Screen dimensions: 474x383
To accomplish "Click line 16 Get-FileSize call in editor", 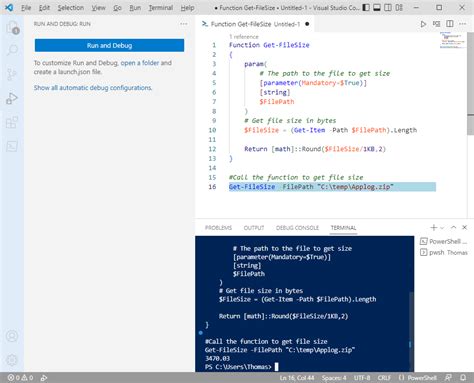I will pyautogui.click(x=311, y=187).
